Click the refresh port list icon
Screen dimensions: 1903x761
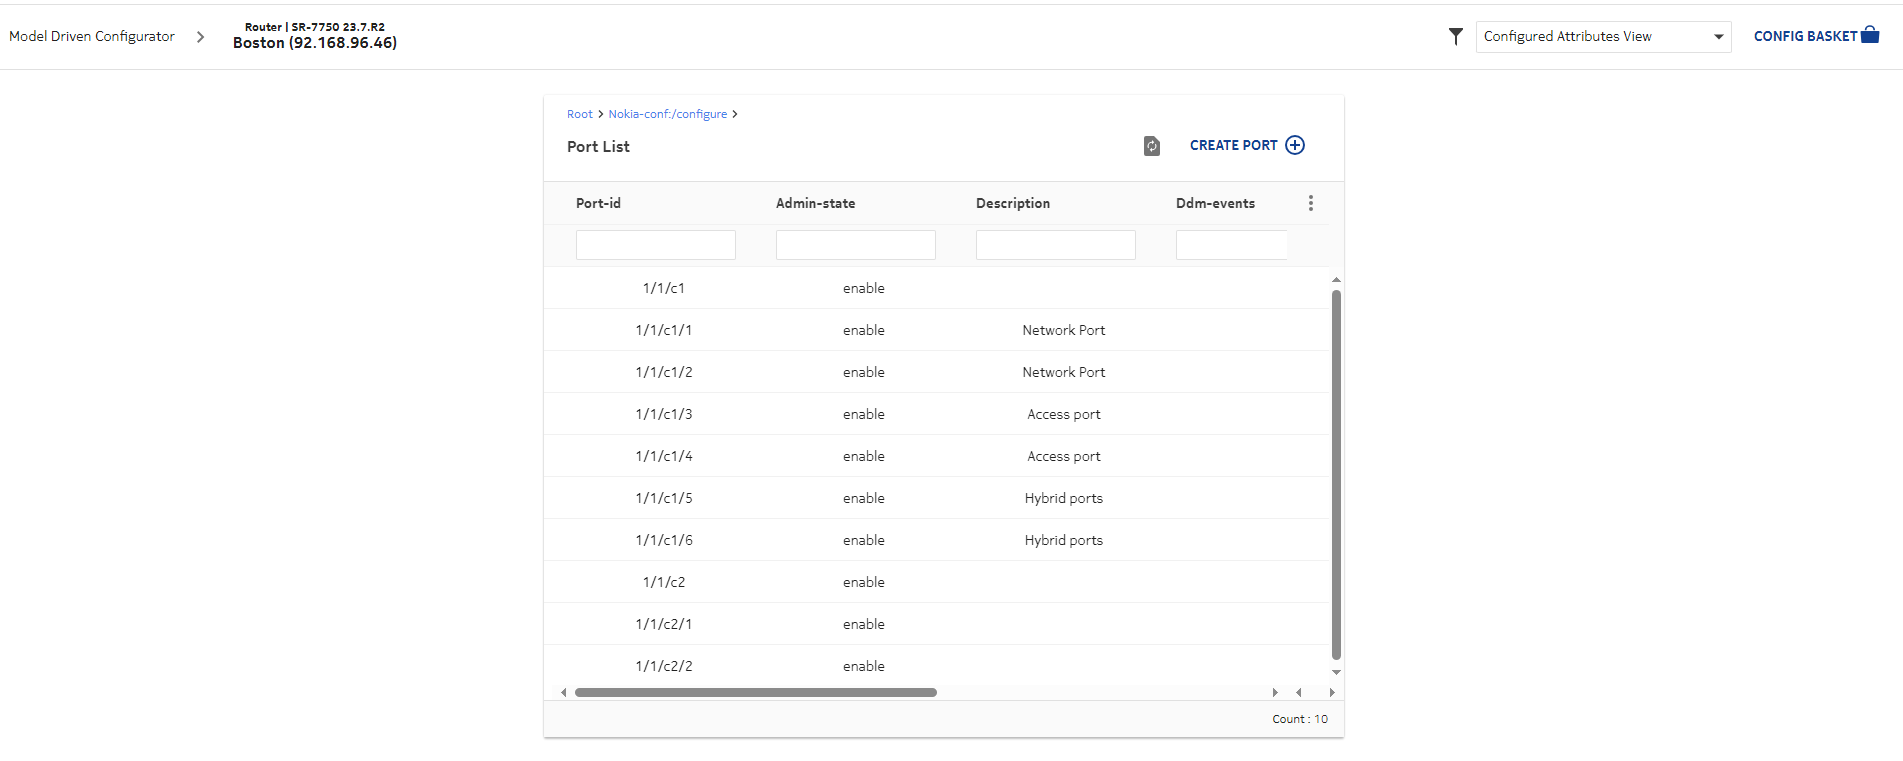pos(1151,146)
